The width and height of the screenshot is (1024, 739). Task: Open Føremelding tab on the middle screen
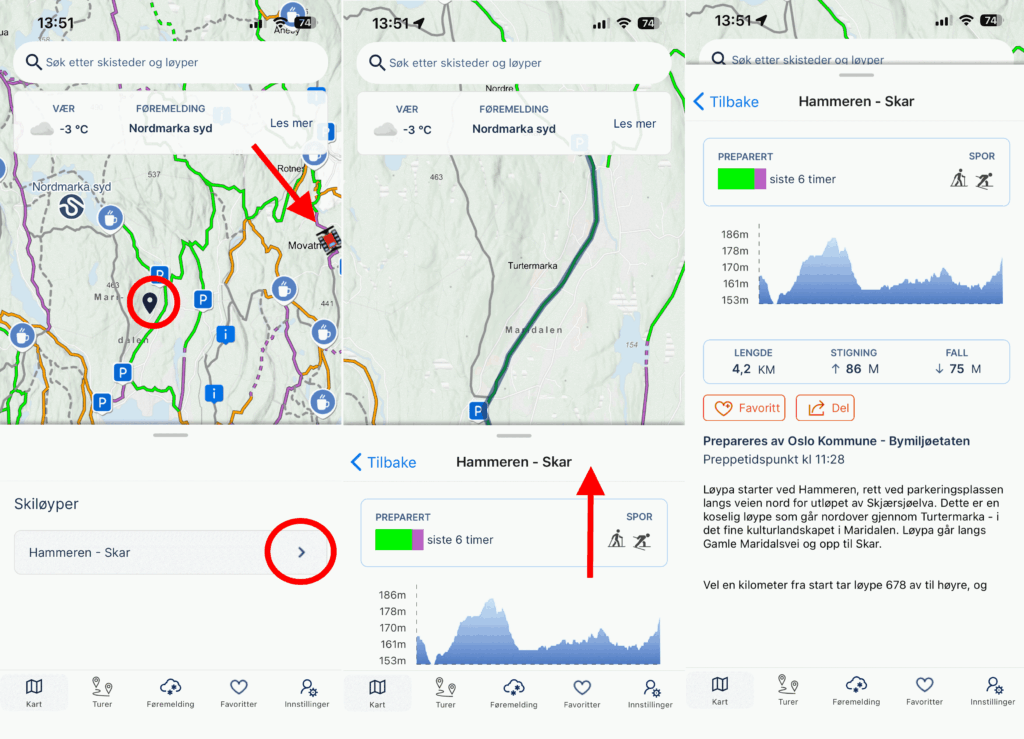click(514, 692)
